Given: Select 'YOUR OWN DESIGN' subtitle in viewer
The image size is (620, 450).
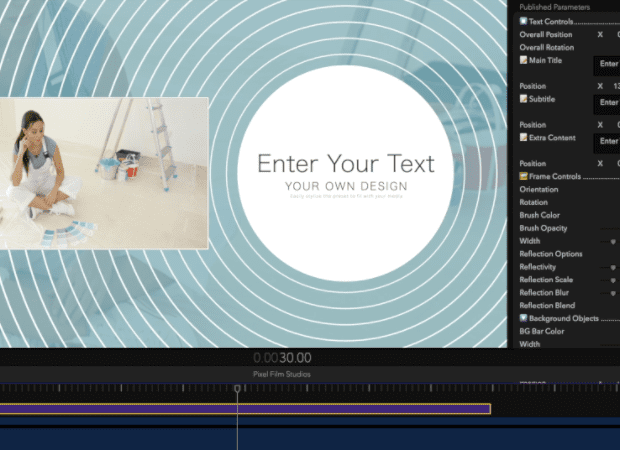Looking at the screenshot, I should coord(346,186).
